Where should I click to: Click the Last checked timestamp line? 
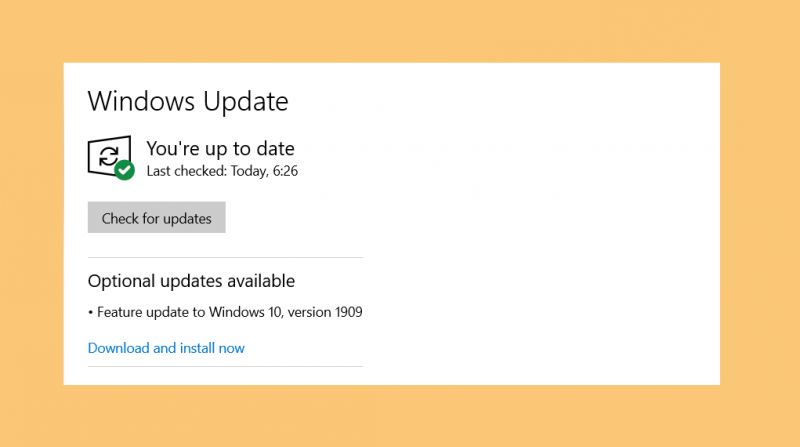pyautogui.click(x=222, y=171)
